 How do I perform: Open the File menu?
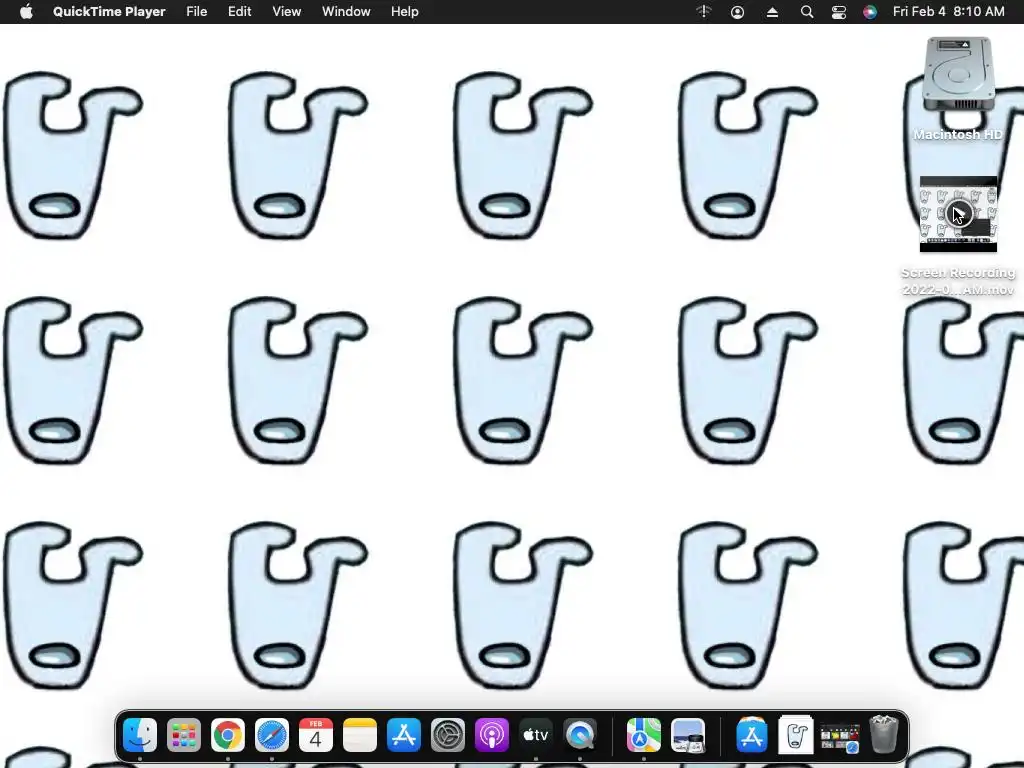[197, 12]
